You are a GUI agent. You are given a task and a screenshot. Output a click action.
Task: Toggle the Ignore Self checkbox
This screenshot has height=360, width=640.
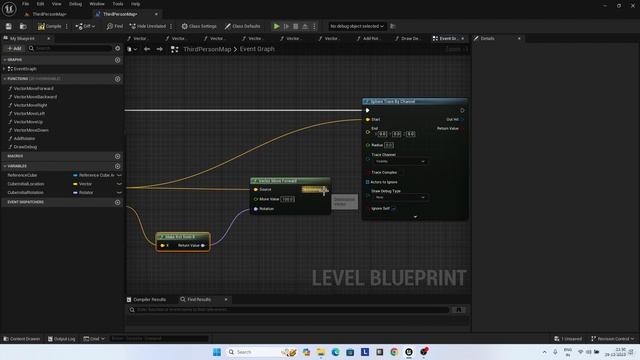point(393,209)
